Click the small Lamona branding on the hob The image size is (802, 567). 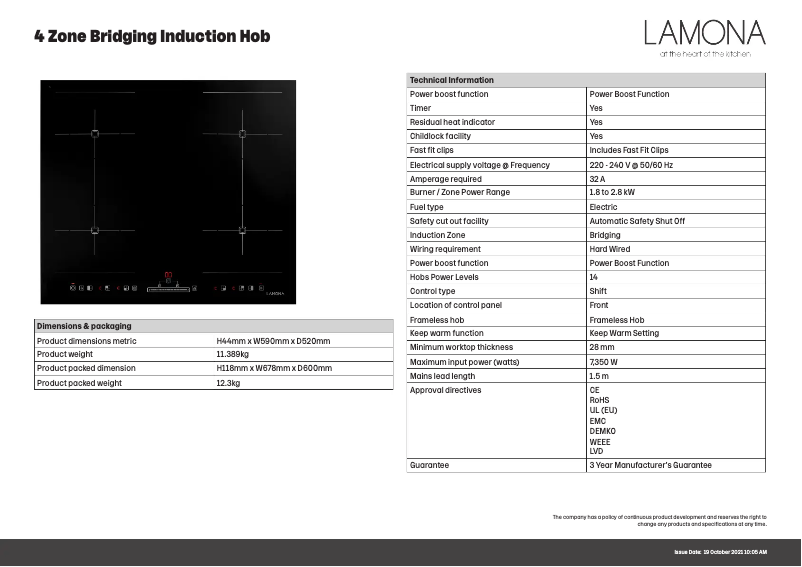(x=275, y=293)
